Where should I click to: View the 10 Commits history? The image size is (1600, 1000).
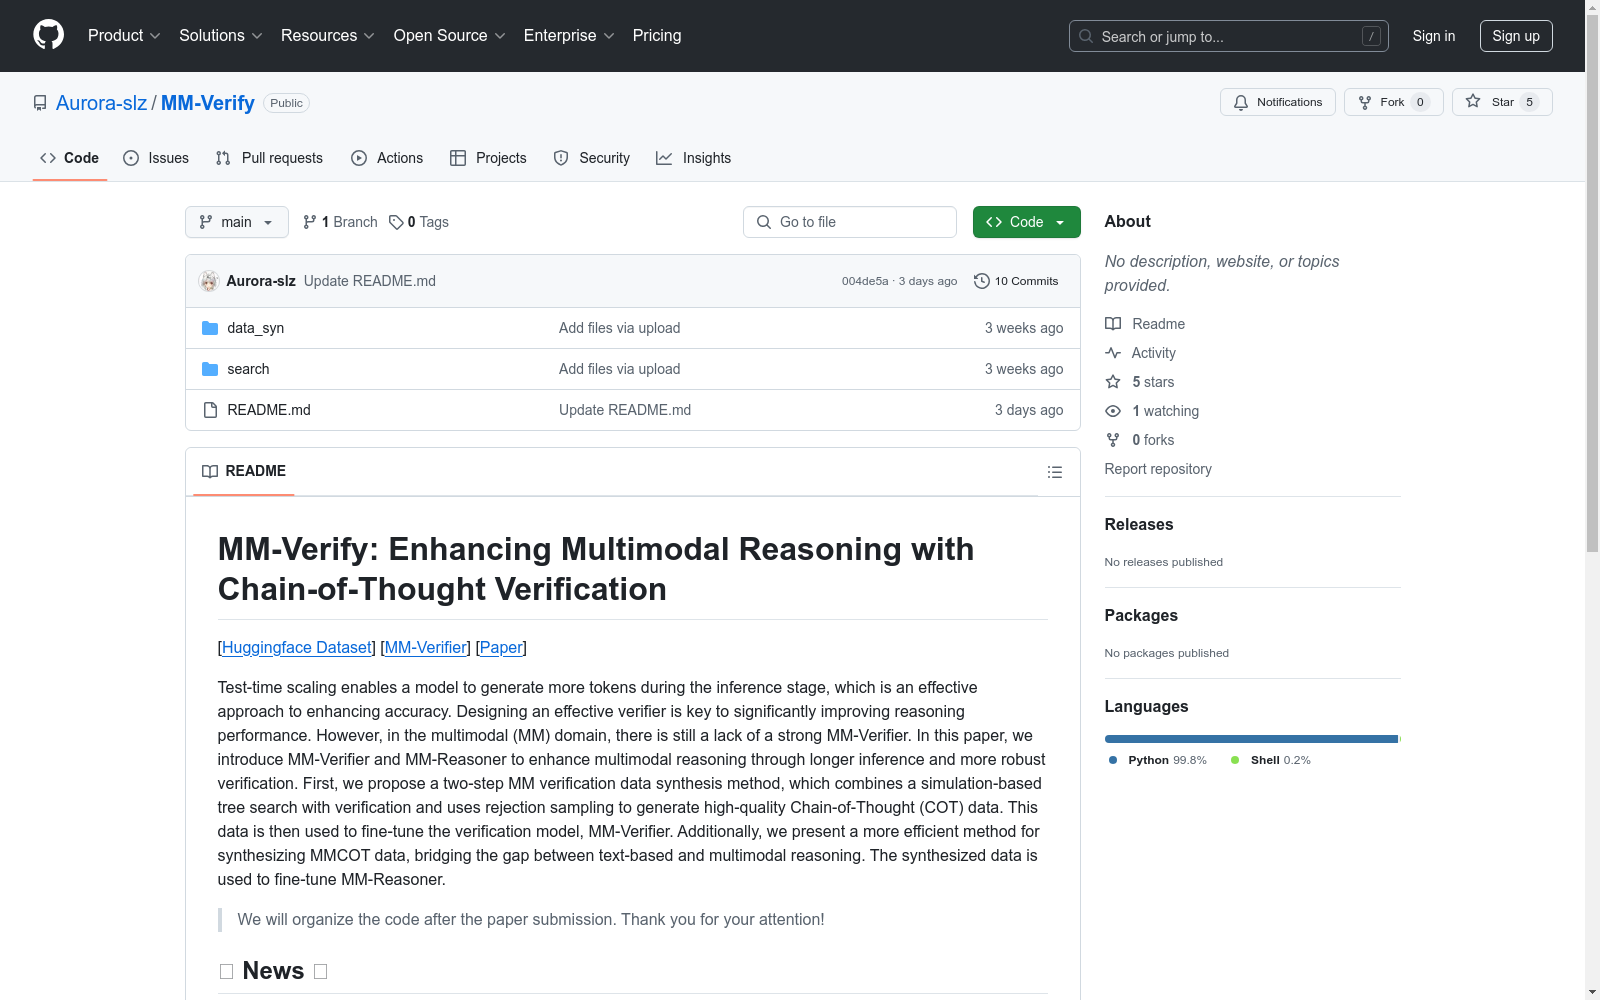pyautogui.click(x=1016, y=281)
